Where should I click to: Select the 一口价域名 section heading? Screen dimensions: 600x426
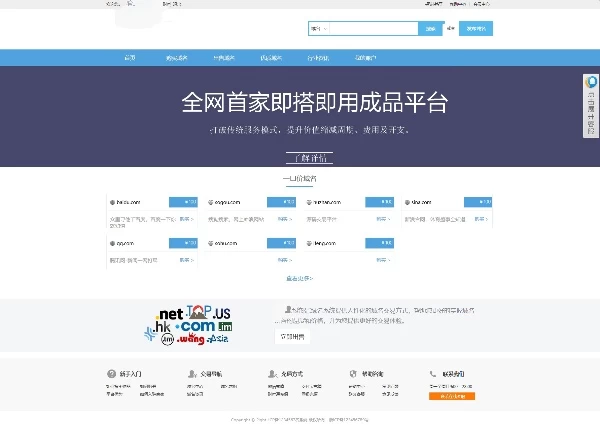coord(300,178)
